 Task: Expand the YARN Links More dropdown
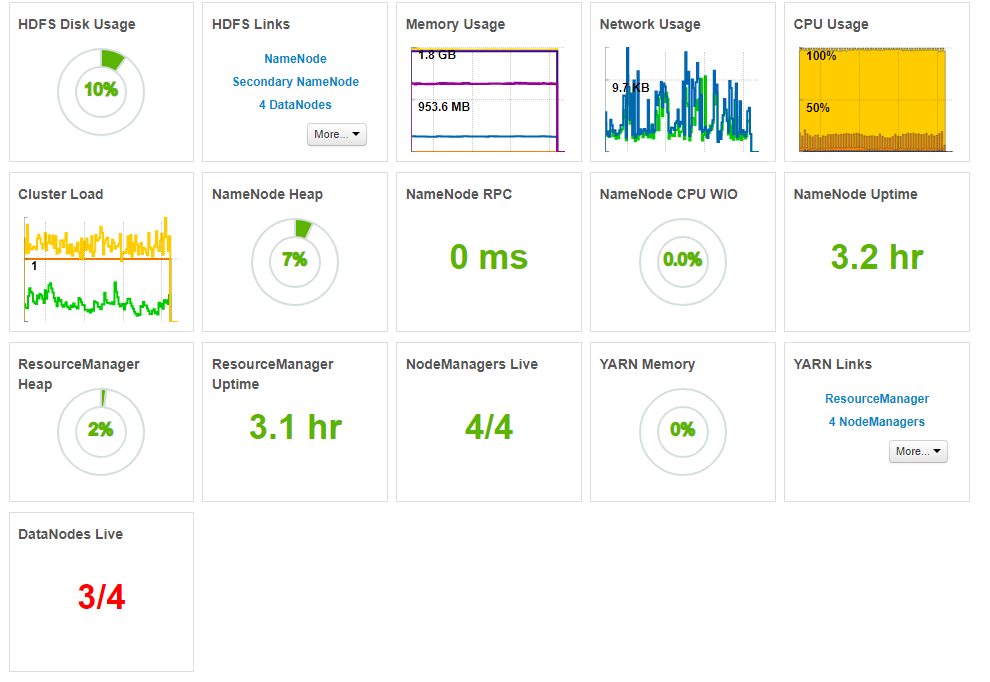click(918, 452)
